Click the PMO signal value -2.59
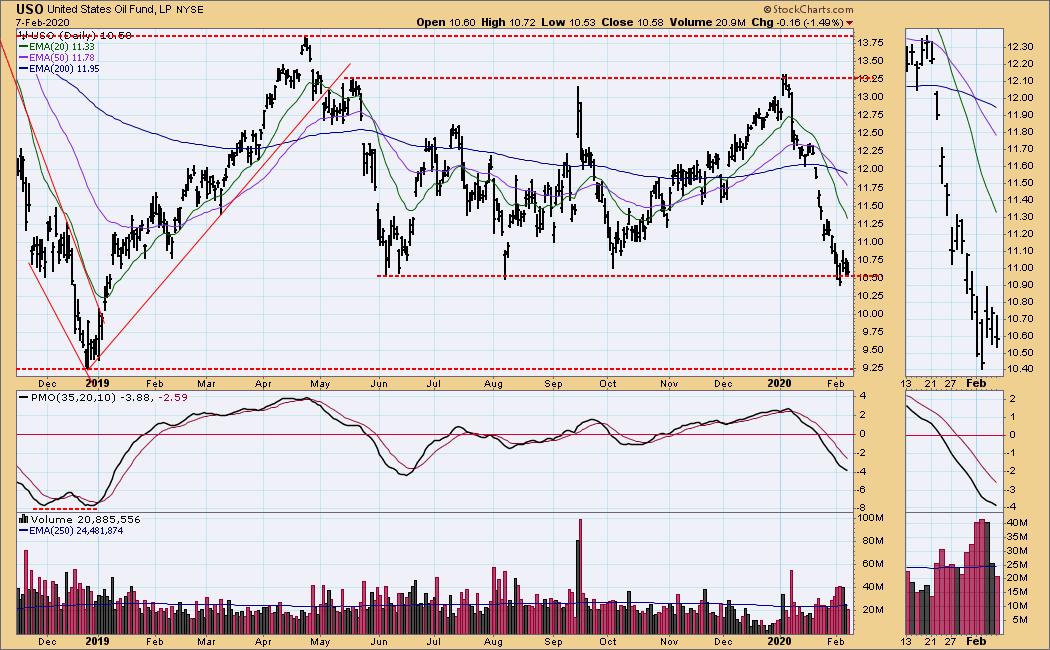 [x=174, y=398]
